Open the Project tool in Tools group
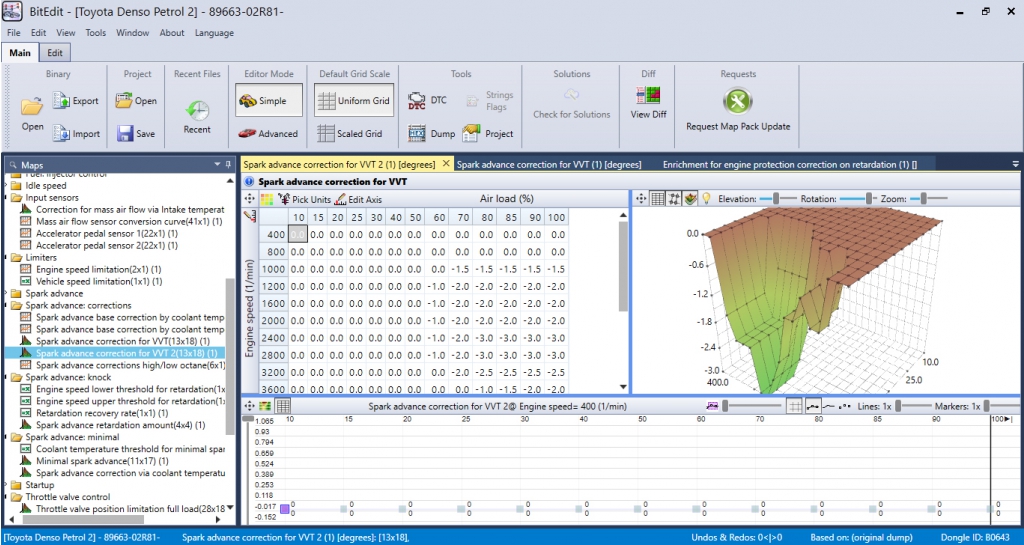The height and width of the screenshot is (545, 1024). tap(488, 133)
